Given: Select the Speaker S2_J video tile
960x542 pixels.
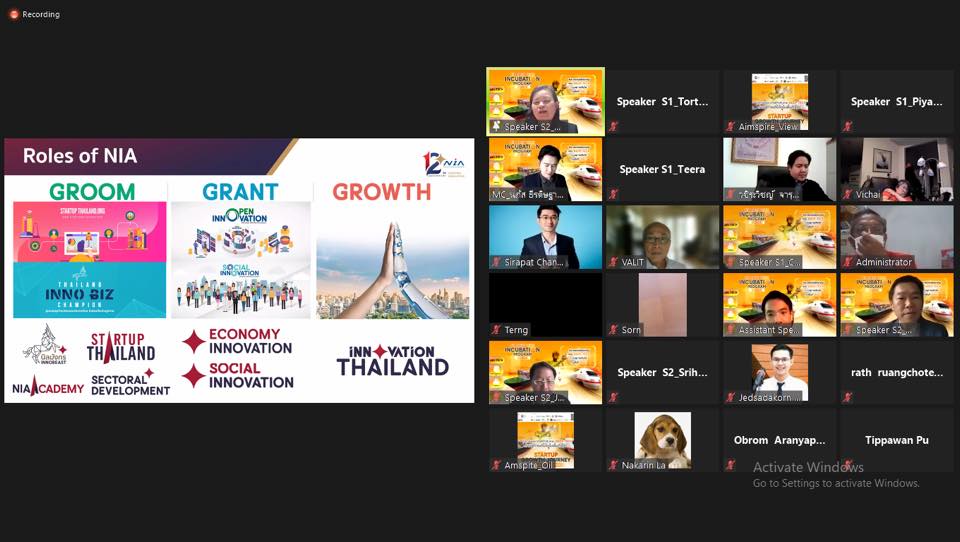Looking at the screenshot, I should click(546, 372).
